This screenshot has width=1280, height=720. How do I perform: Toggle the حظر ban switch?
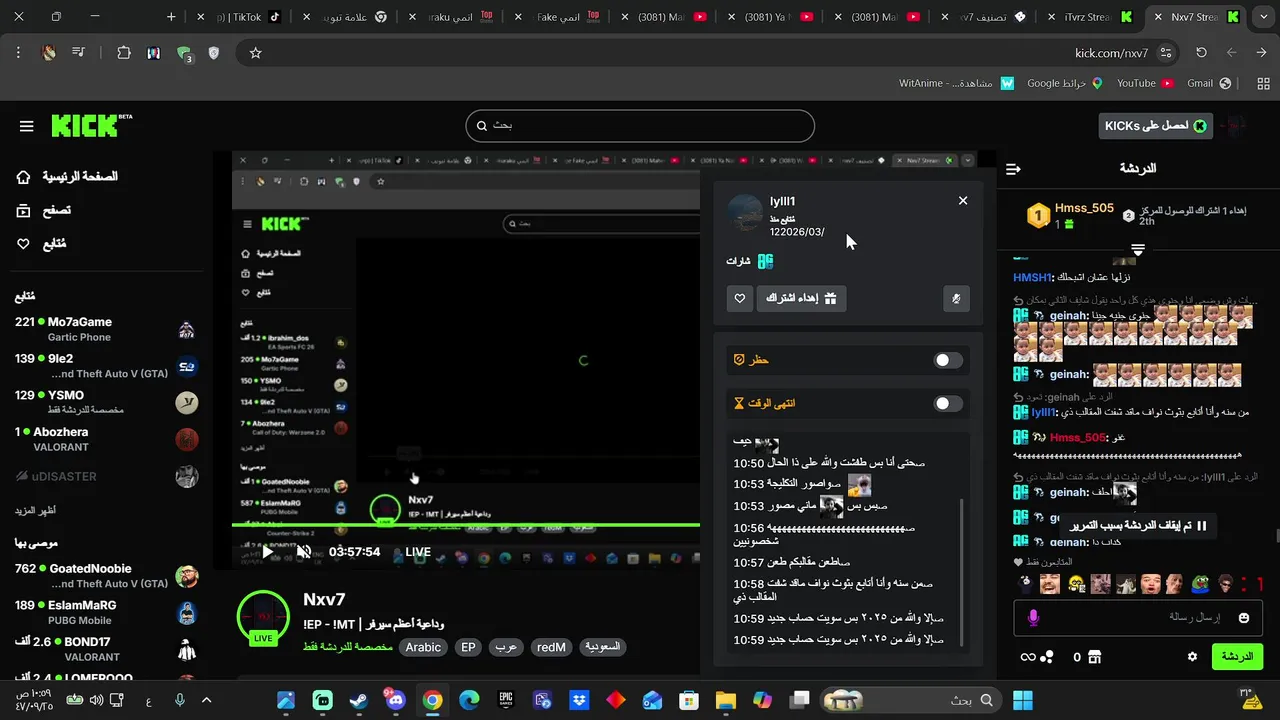coord(947,360)
